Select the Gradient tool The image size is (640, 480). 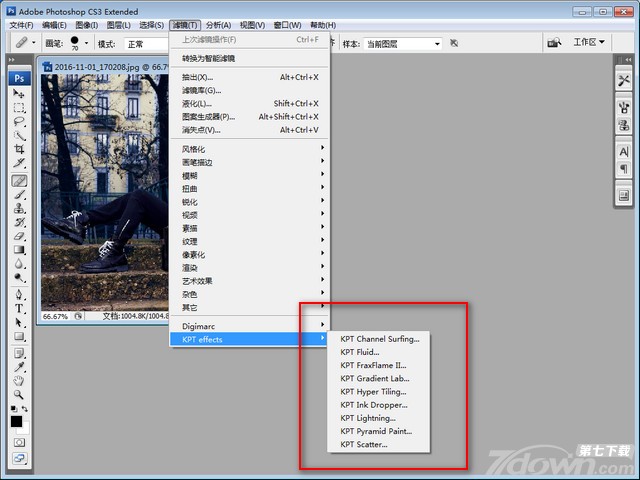click(19, 250)
